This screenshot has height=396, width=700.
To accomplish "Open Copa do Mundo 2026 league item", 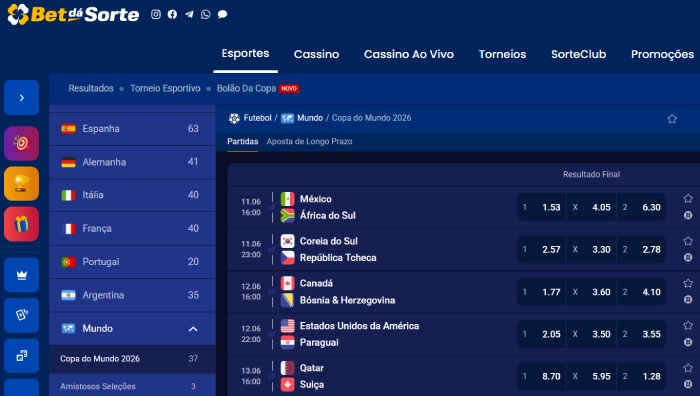I will point(132,358).
